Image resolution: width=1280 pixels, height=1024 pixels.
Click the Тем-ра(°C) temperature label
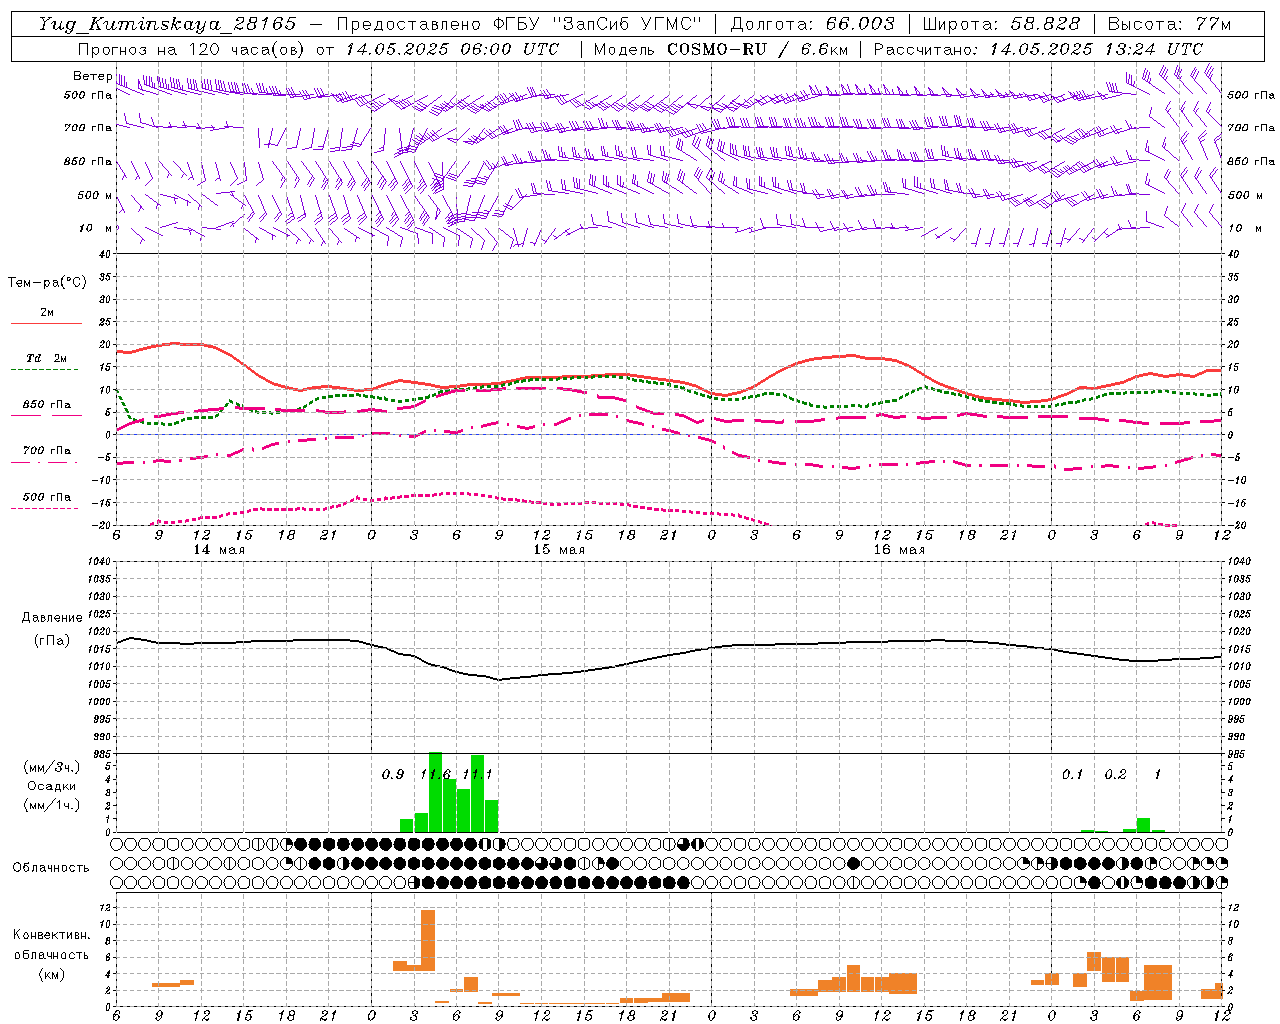click(x=47, y=283)
